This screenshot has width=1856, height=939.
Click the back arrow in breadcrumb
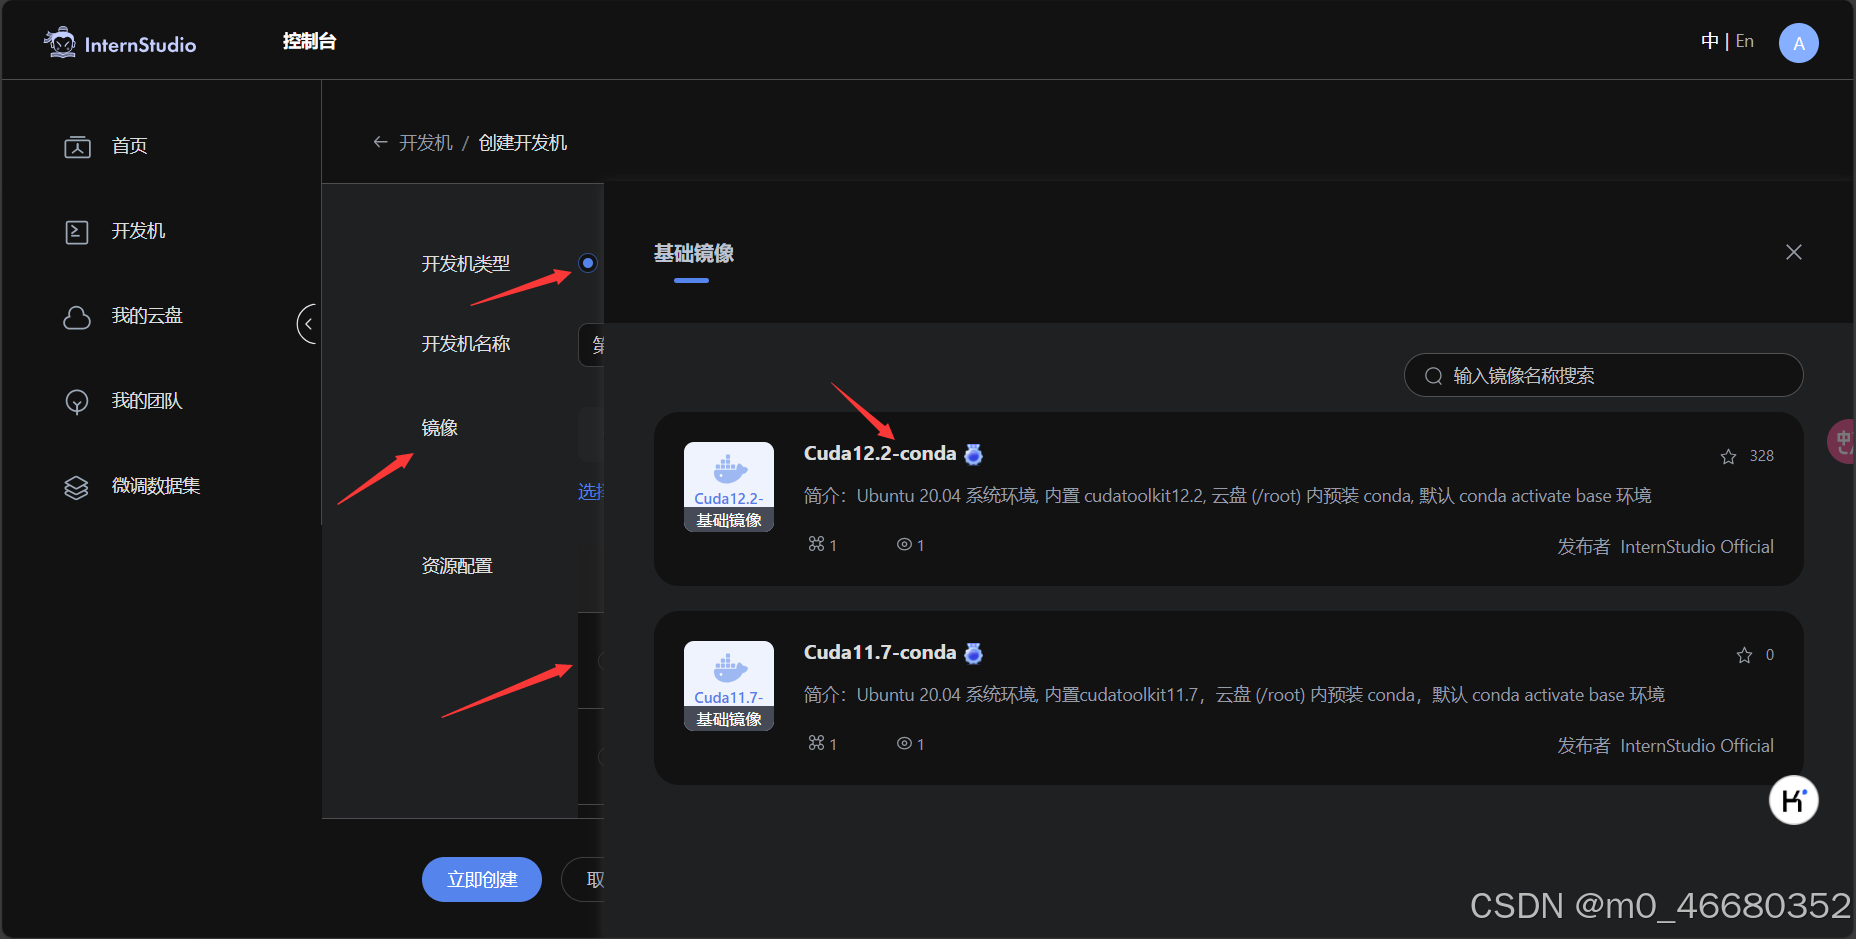[380, 142]
